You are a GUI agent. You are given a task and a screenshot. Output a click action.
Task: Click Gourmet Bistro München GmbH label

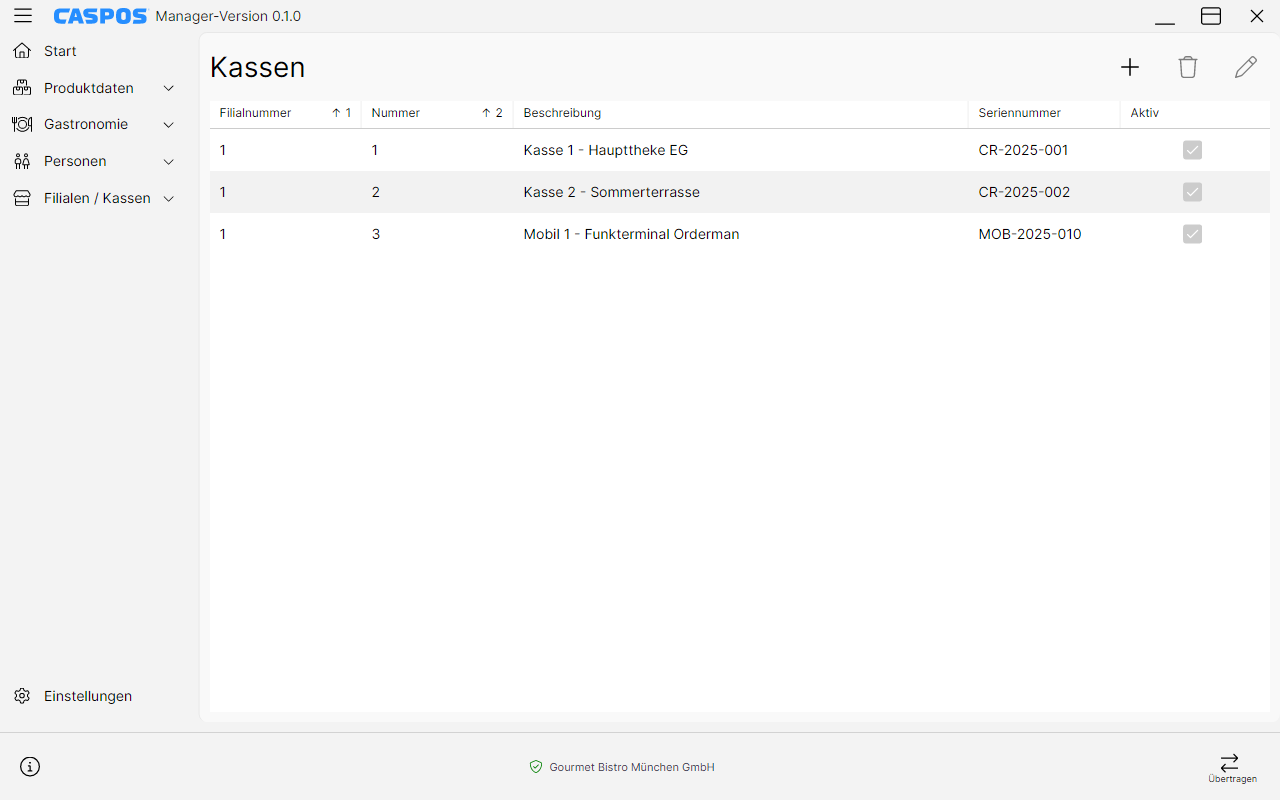coord(632,767)
